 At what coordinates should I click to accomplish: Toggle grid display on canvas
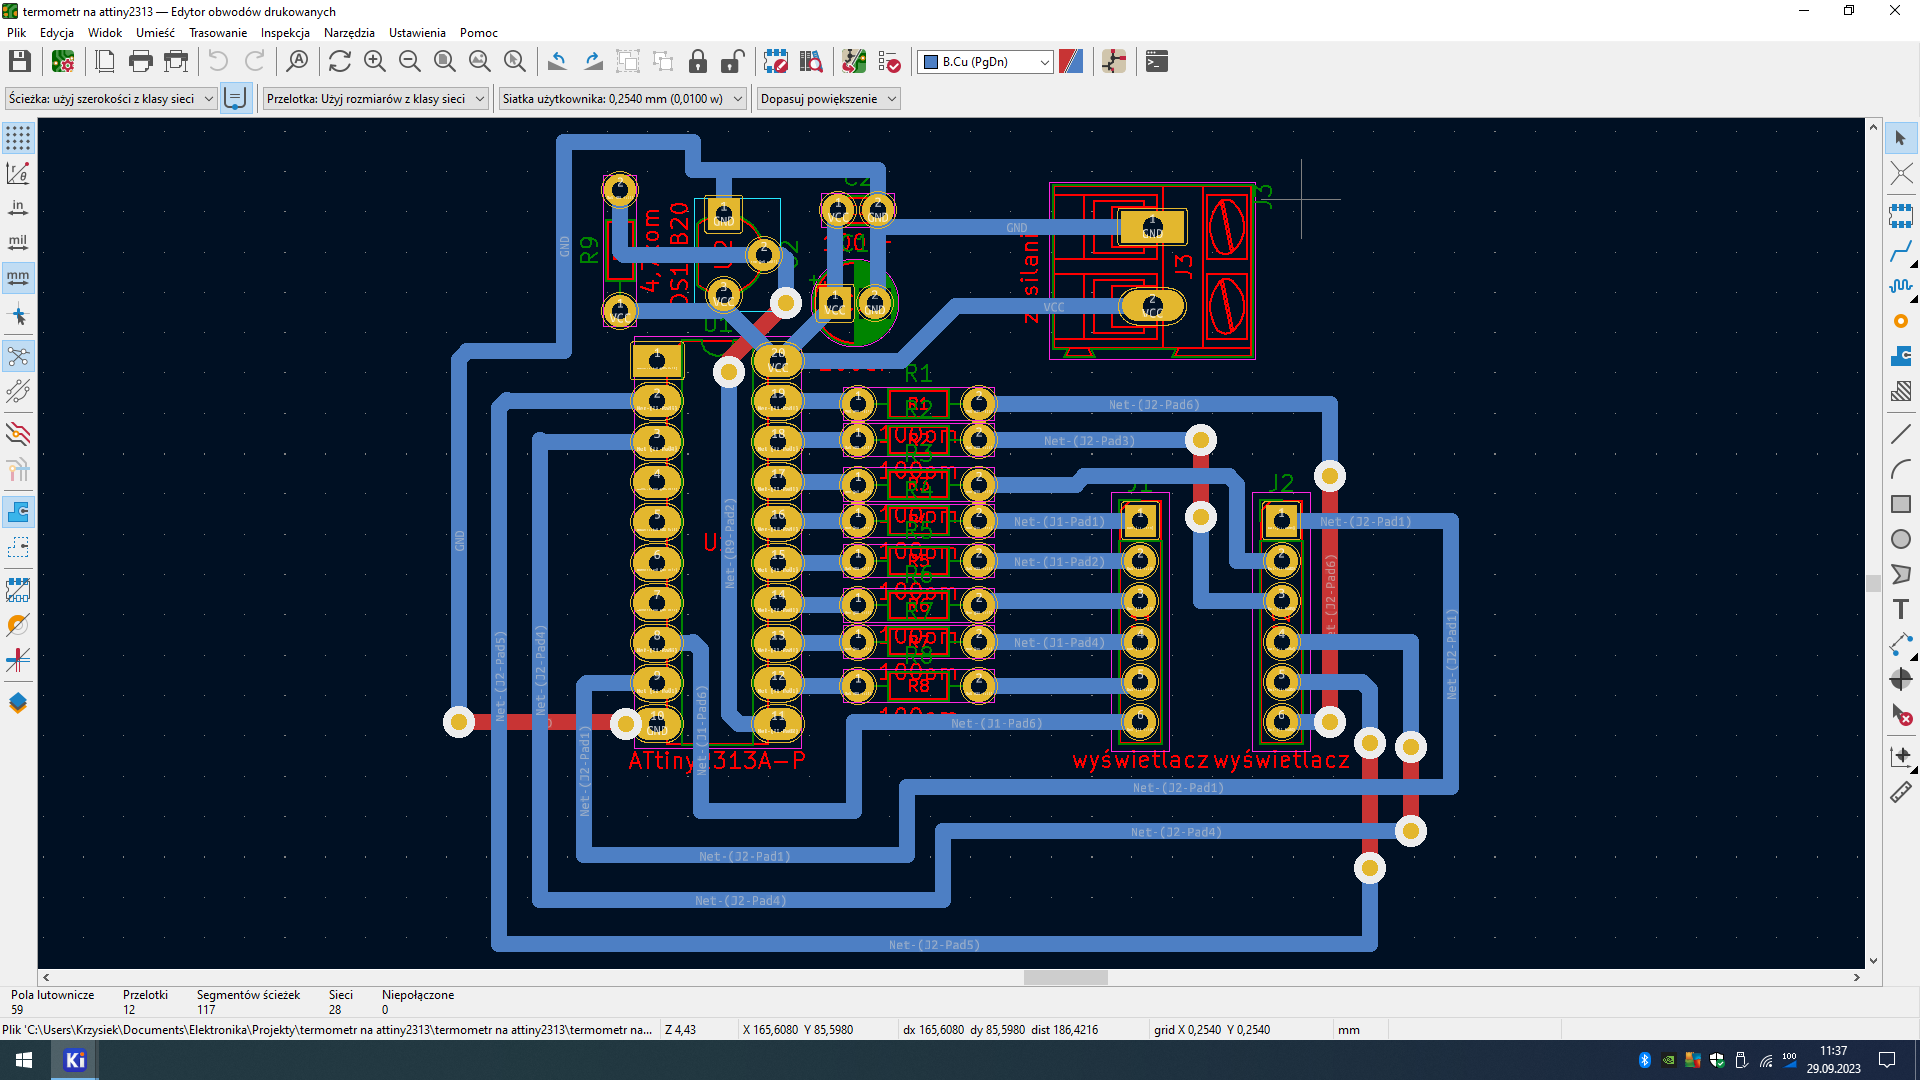(18, 138)
